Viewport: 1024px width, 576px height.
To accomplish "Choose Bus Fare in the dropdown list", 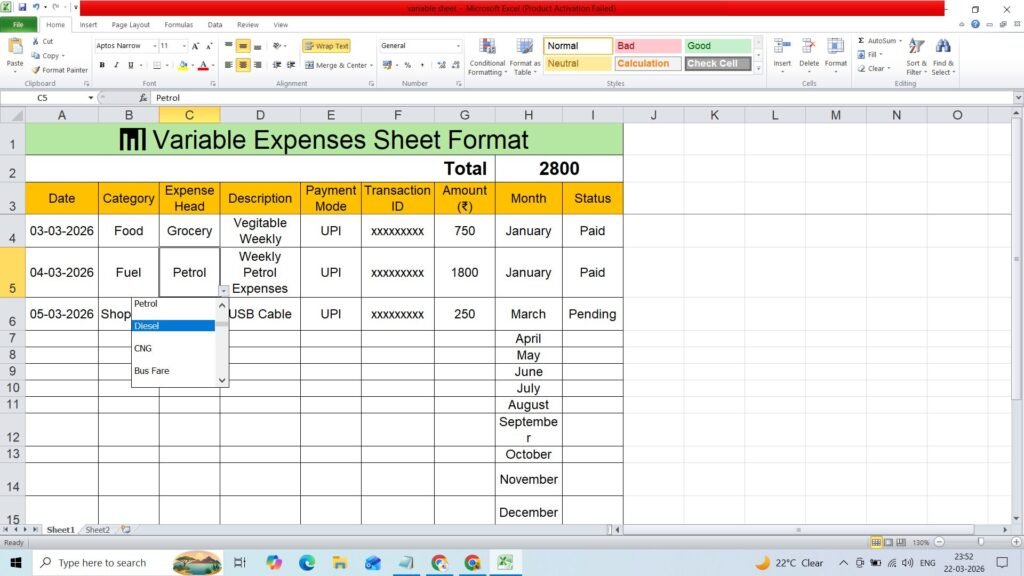I will point(173,370).
